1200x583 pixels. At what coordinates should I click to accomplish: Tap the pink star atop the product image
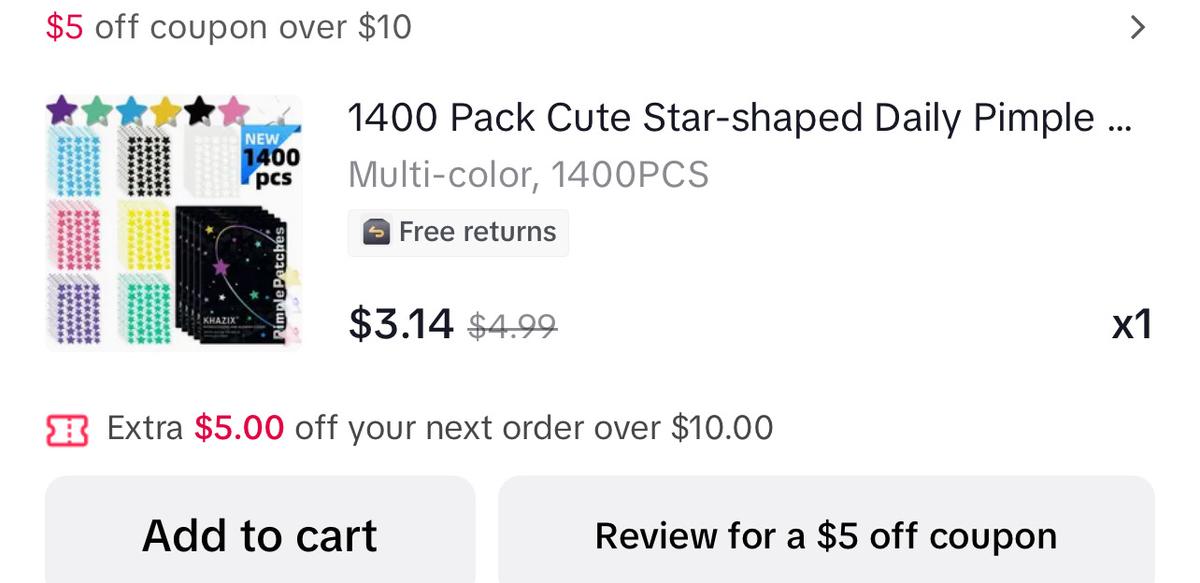tap(234, 109)
